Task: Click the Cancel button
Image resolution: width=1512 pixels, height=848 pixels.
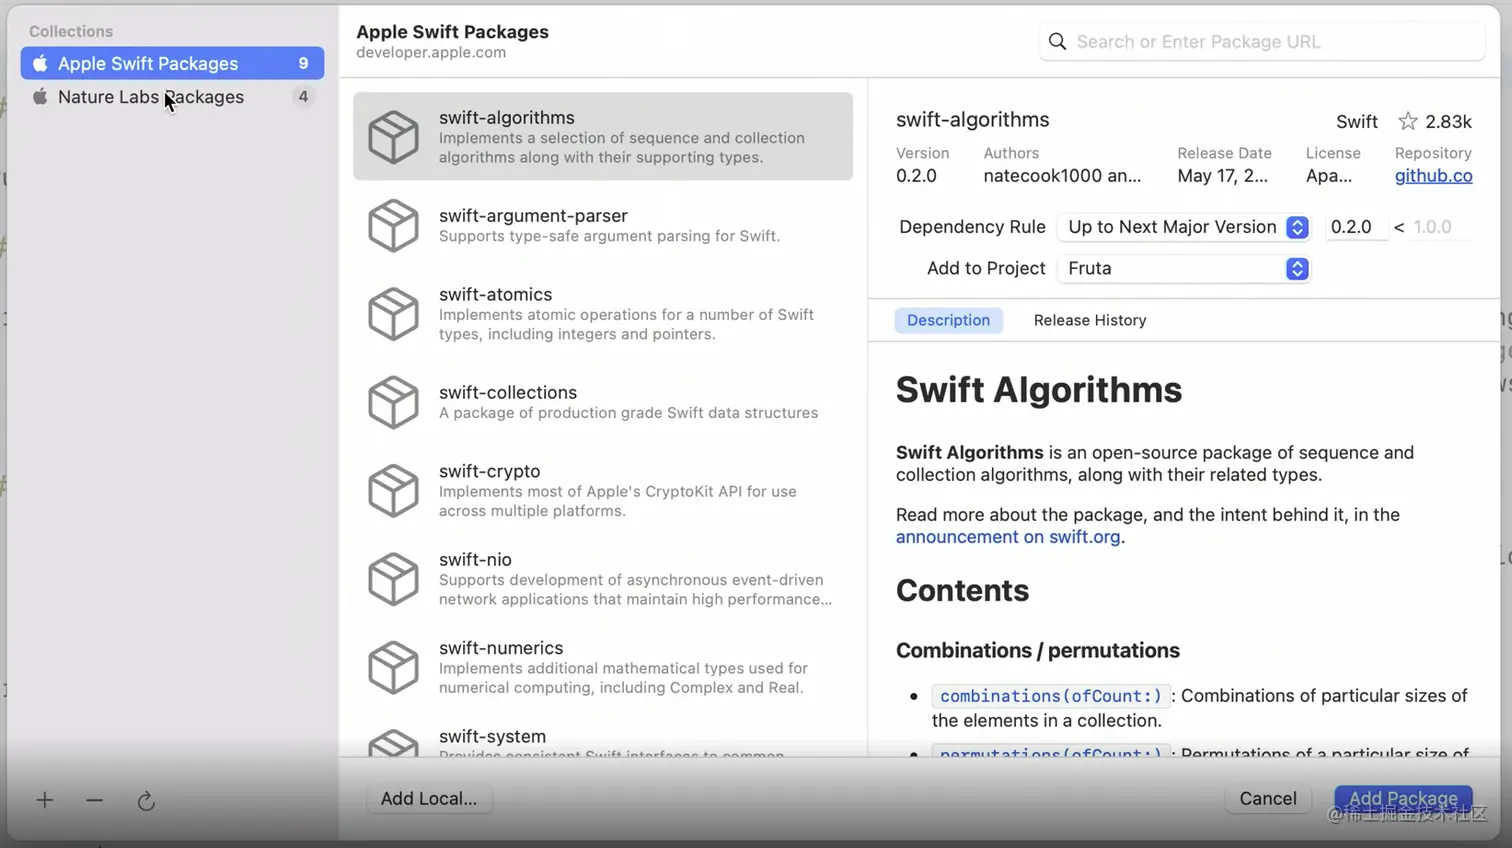Action: point(1267,799)
